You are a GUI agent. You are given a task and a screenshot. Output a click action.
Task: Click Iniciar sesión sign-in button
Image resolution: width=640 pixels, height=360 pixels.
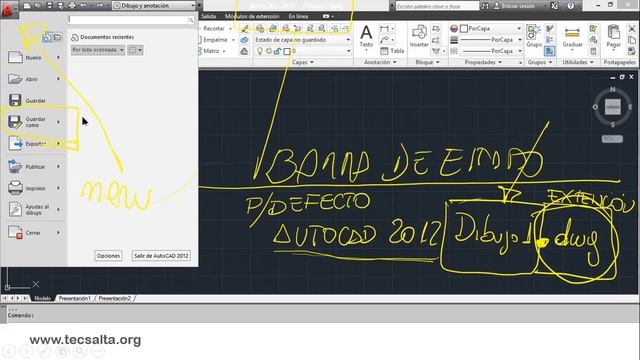(515, 6)
